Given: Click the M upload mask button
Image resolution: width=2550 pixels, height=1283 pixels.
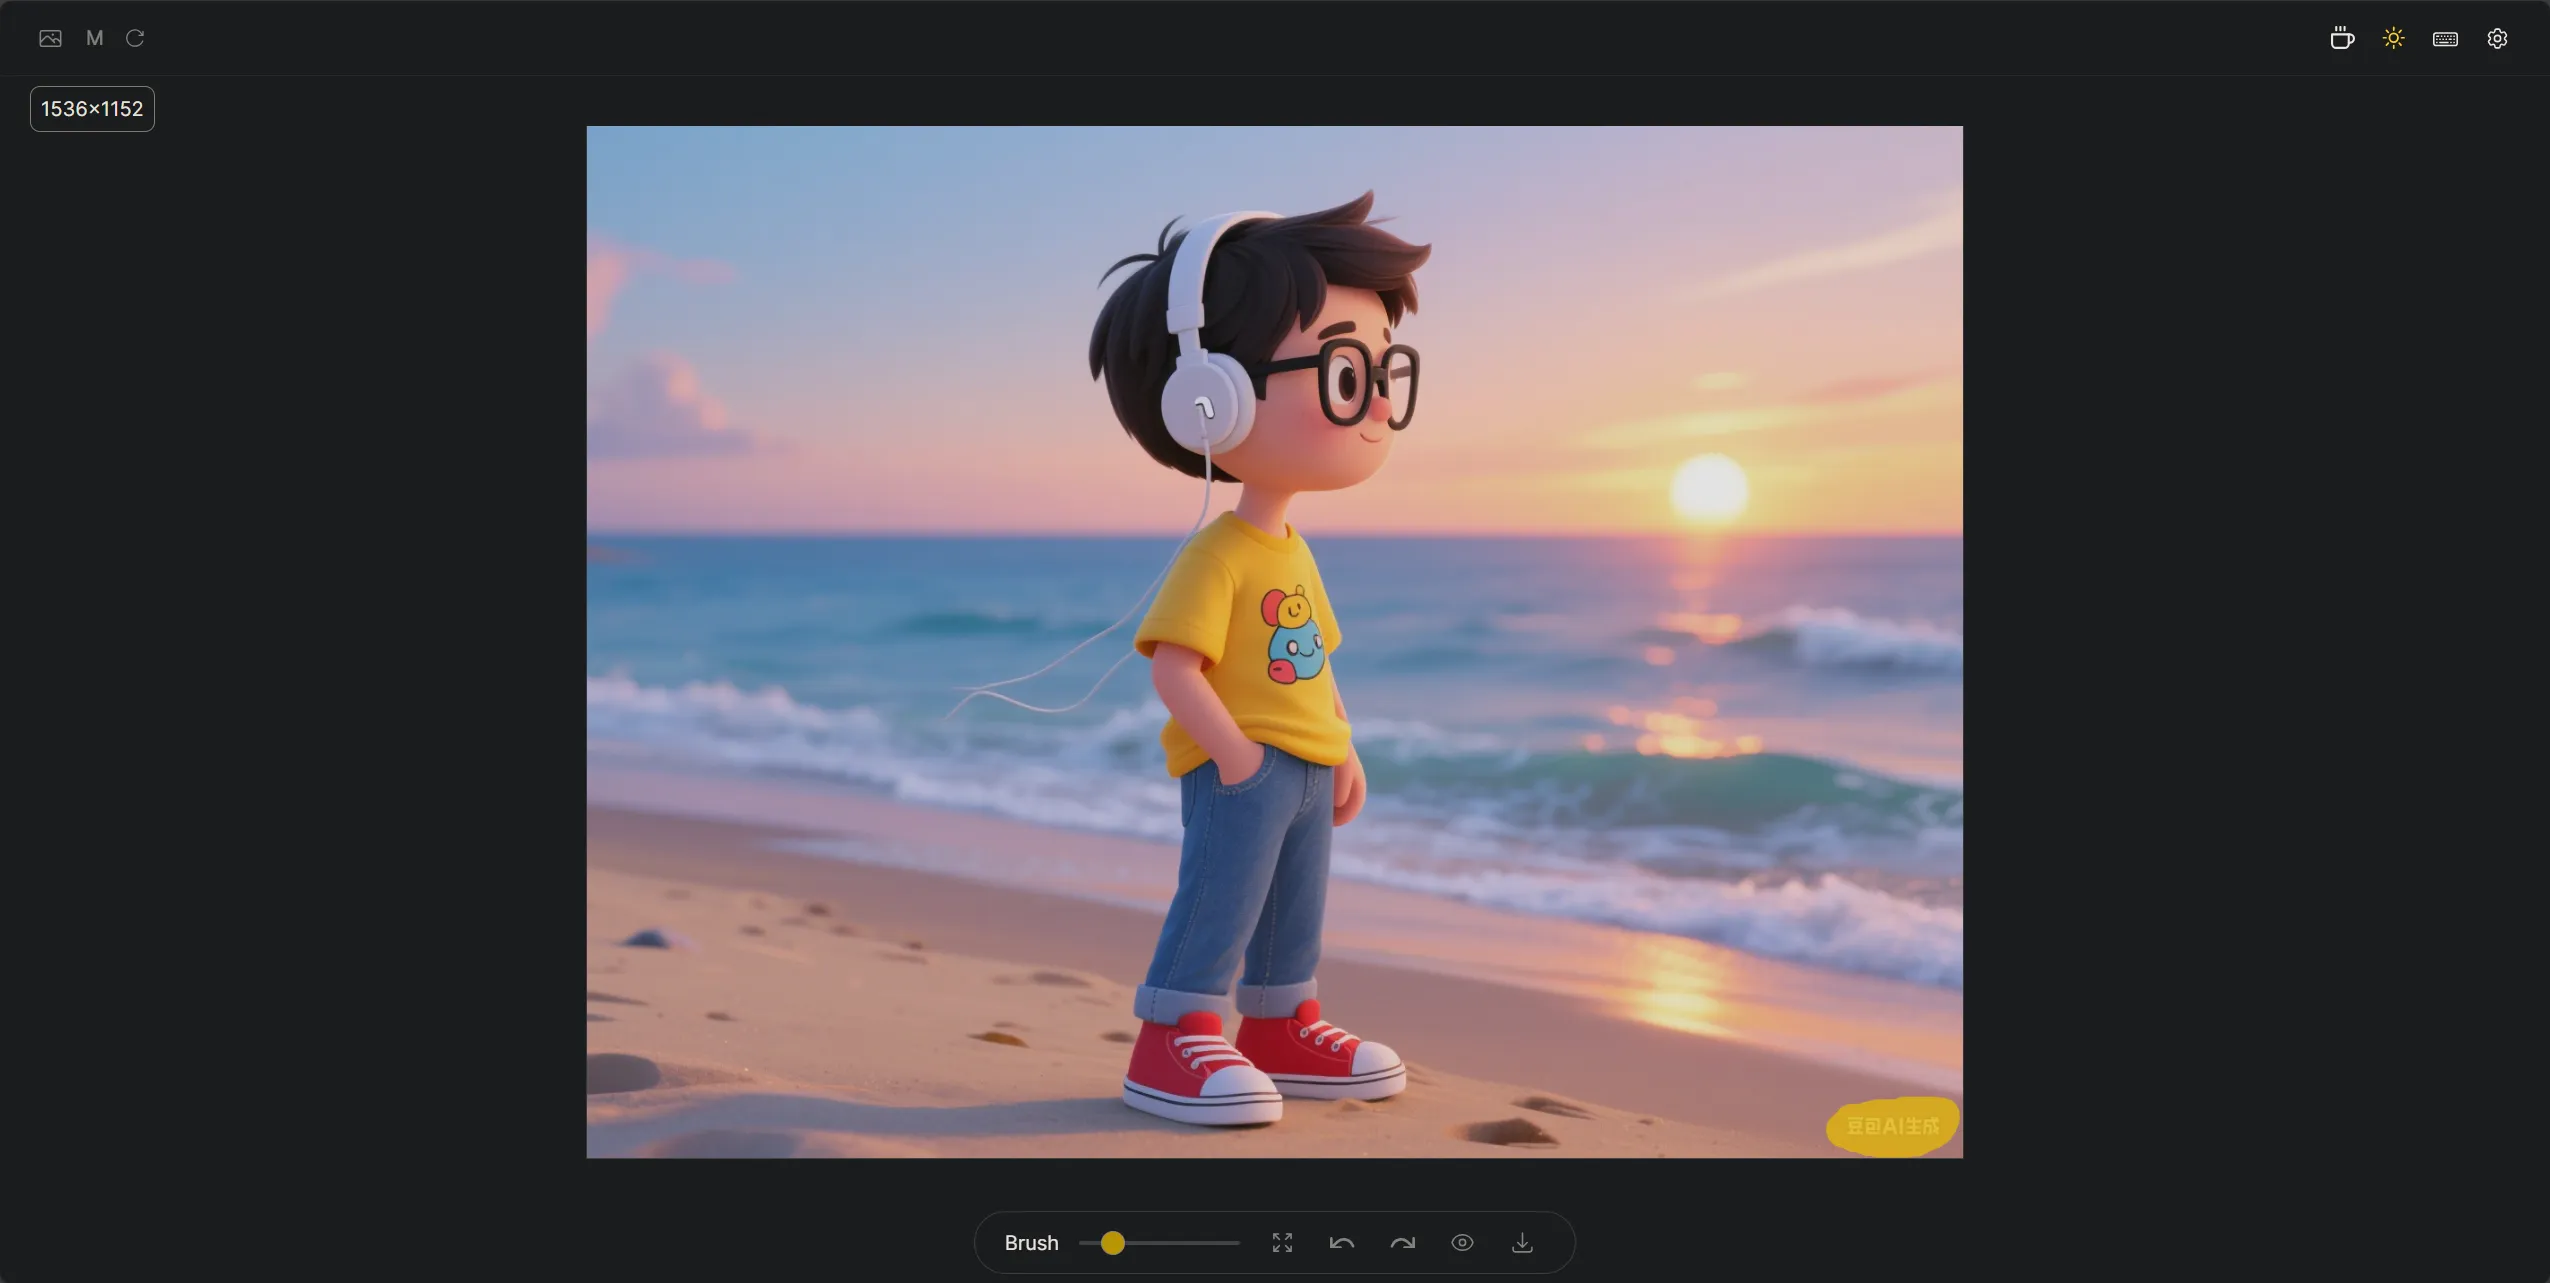Looking at the screenshot, I should [95, 38].
